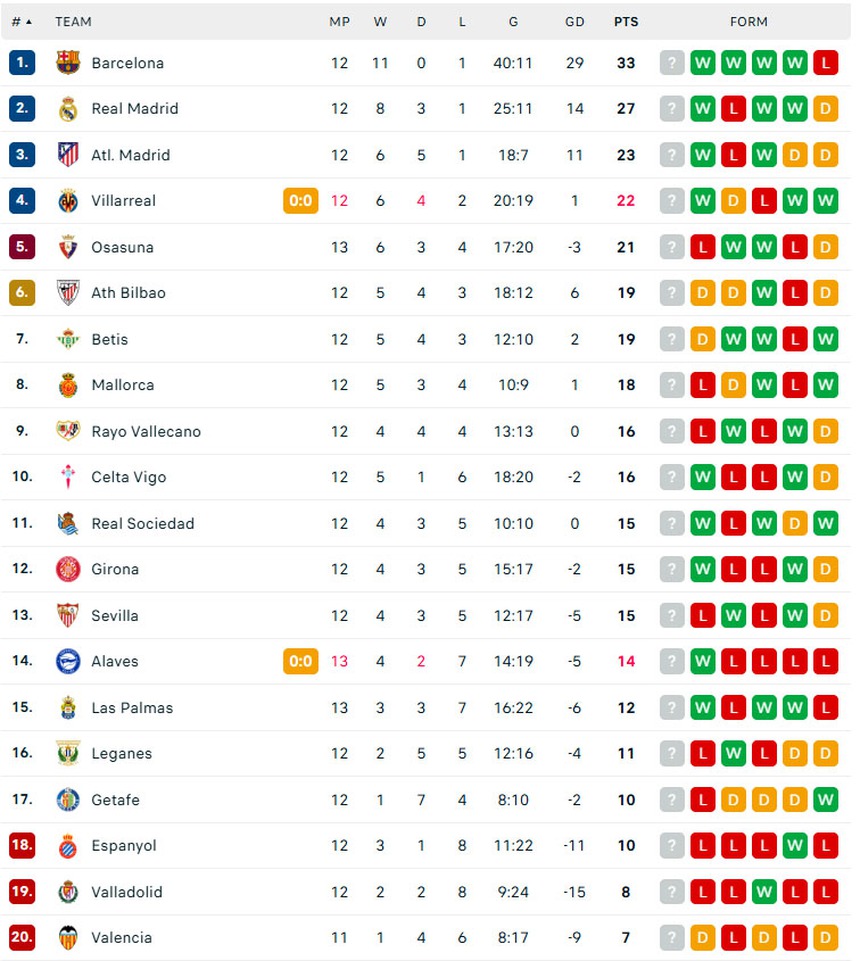This screenshot has height=961, width=860.
Task: Open the Rayo Vallecano team link
Action: pos(146,432)
